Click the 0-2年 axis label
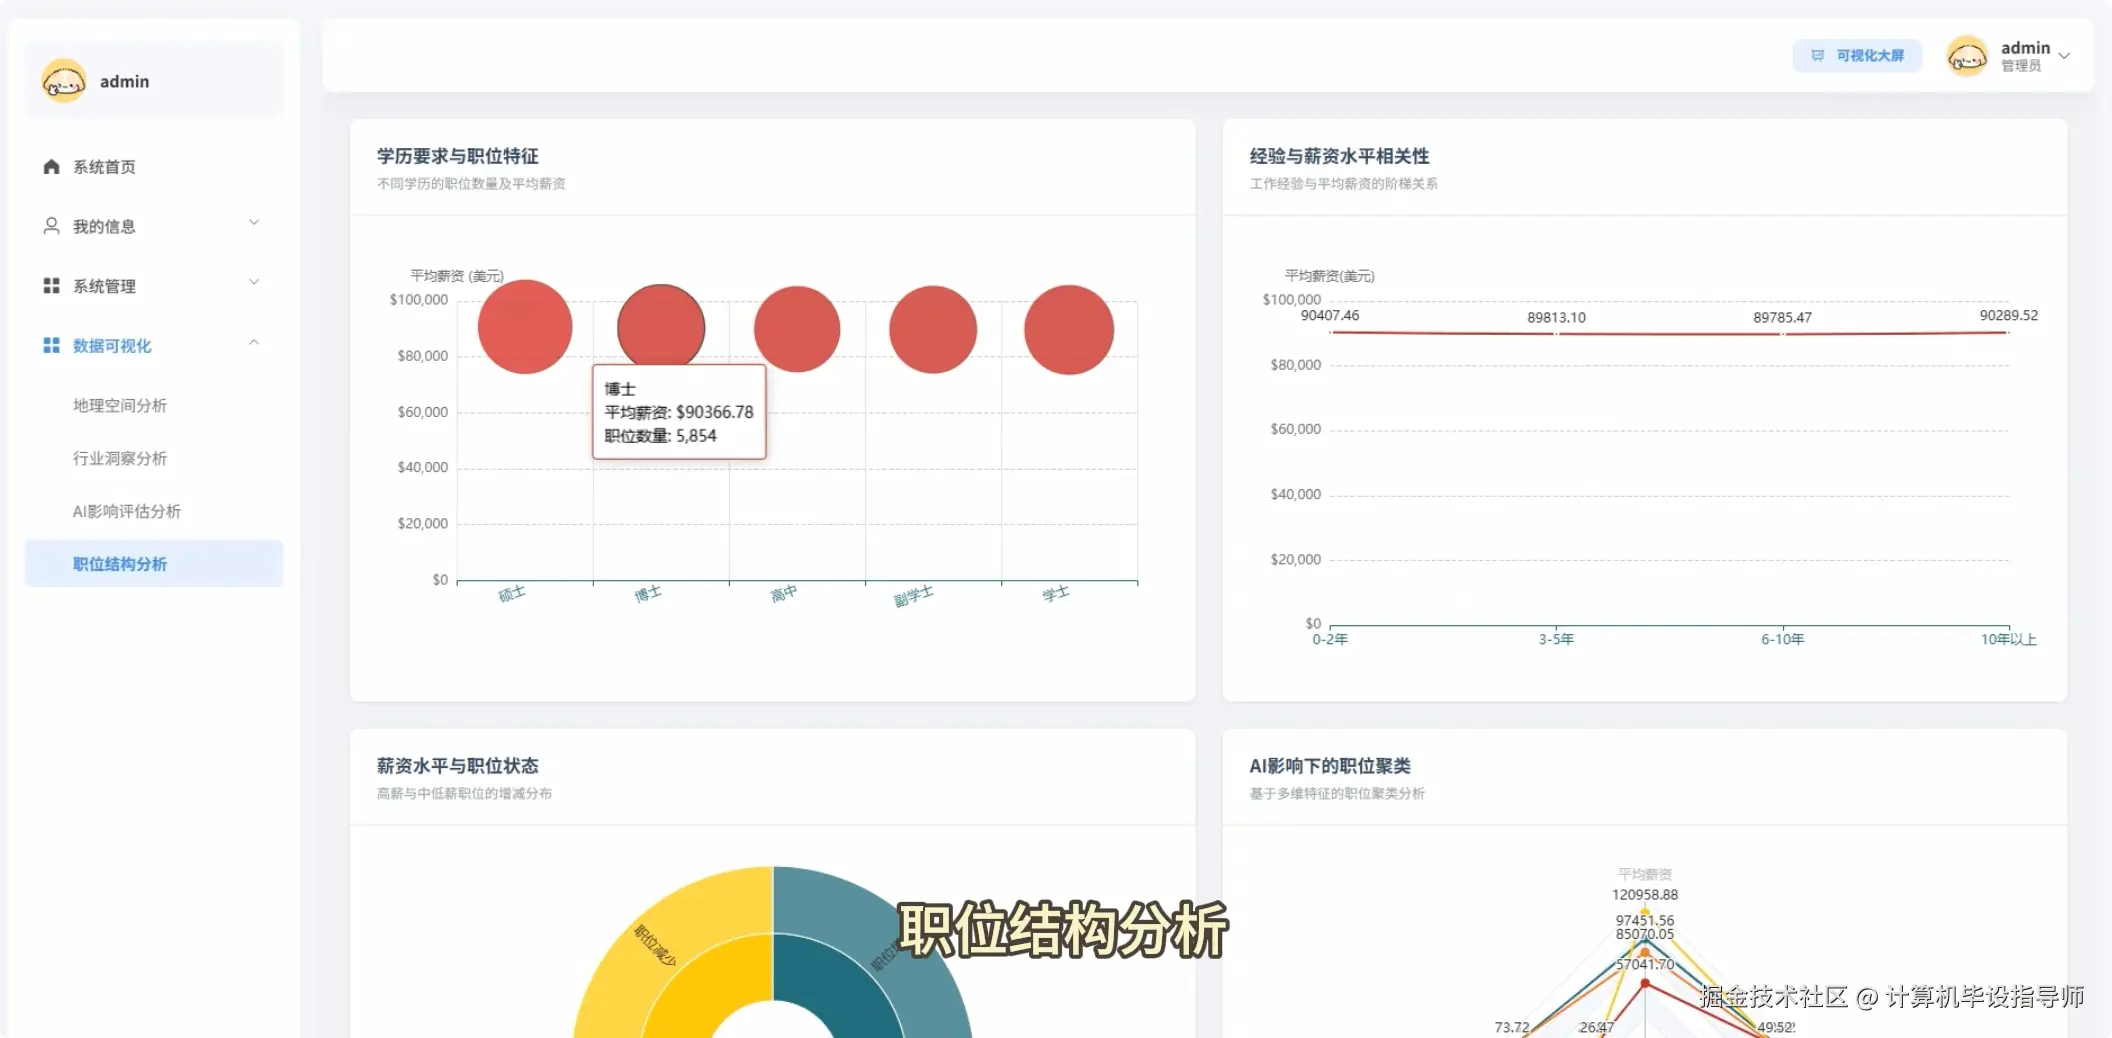The width and height of the screenshot is (2112, 1038). (x=1330, y=640)
